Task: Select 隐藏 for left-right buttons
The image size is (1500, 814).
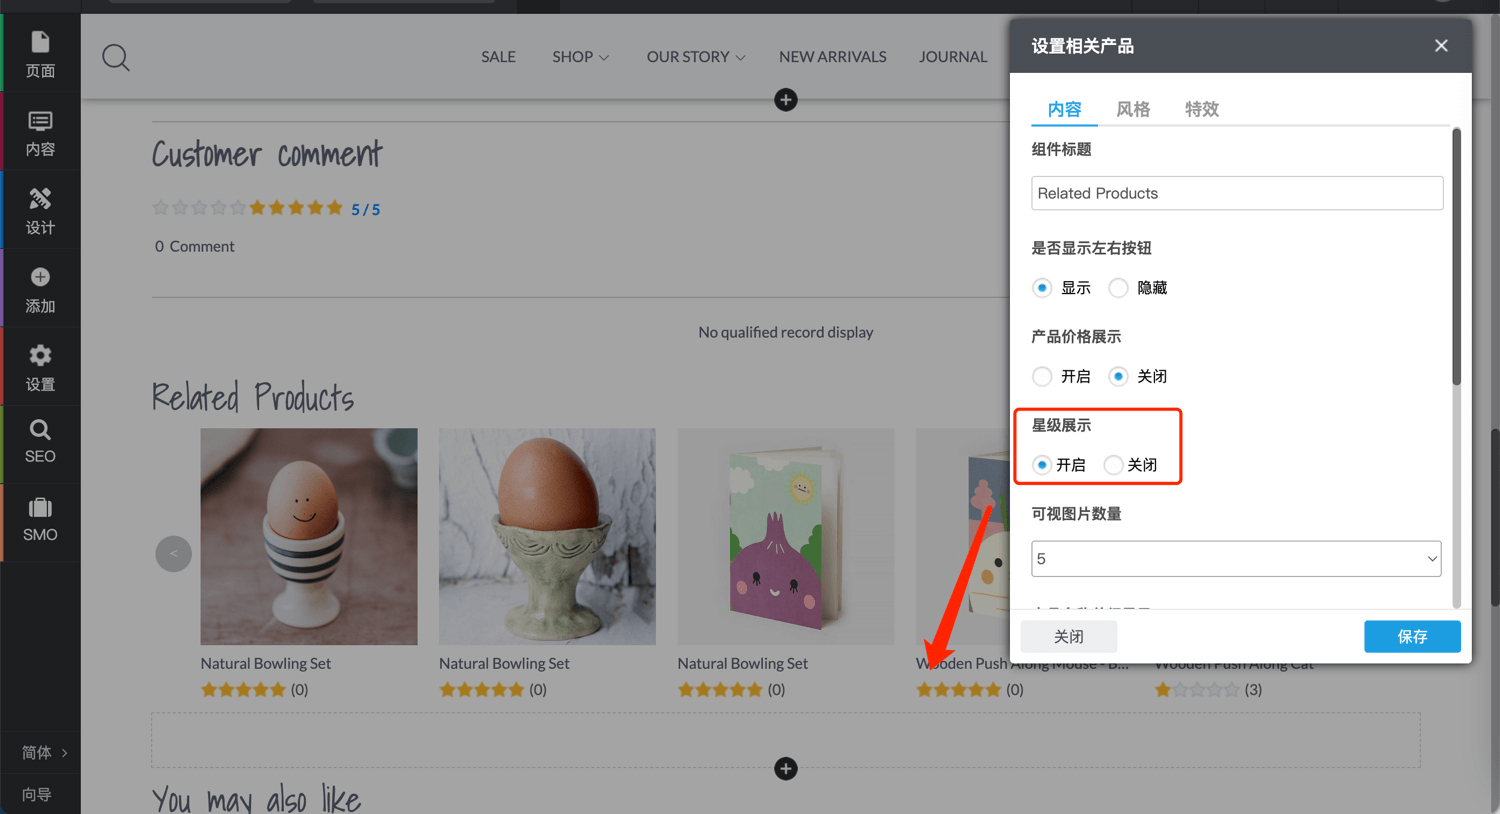Action: pos(1119,288)
